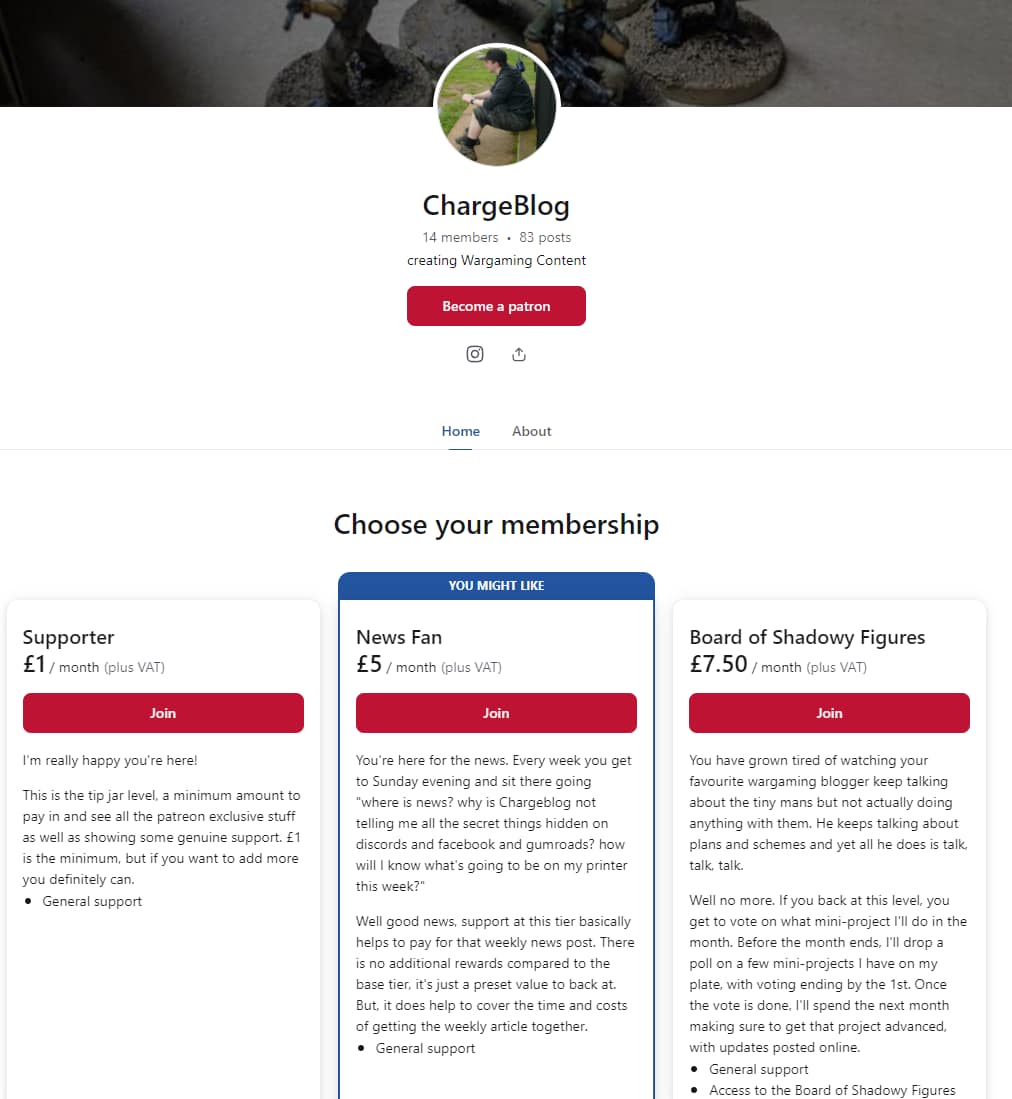The width and height of the screenshot is (1012, 1099).
Task: Click the ChargeBlog profile avatar
Action: pos(496,106)
